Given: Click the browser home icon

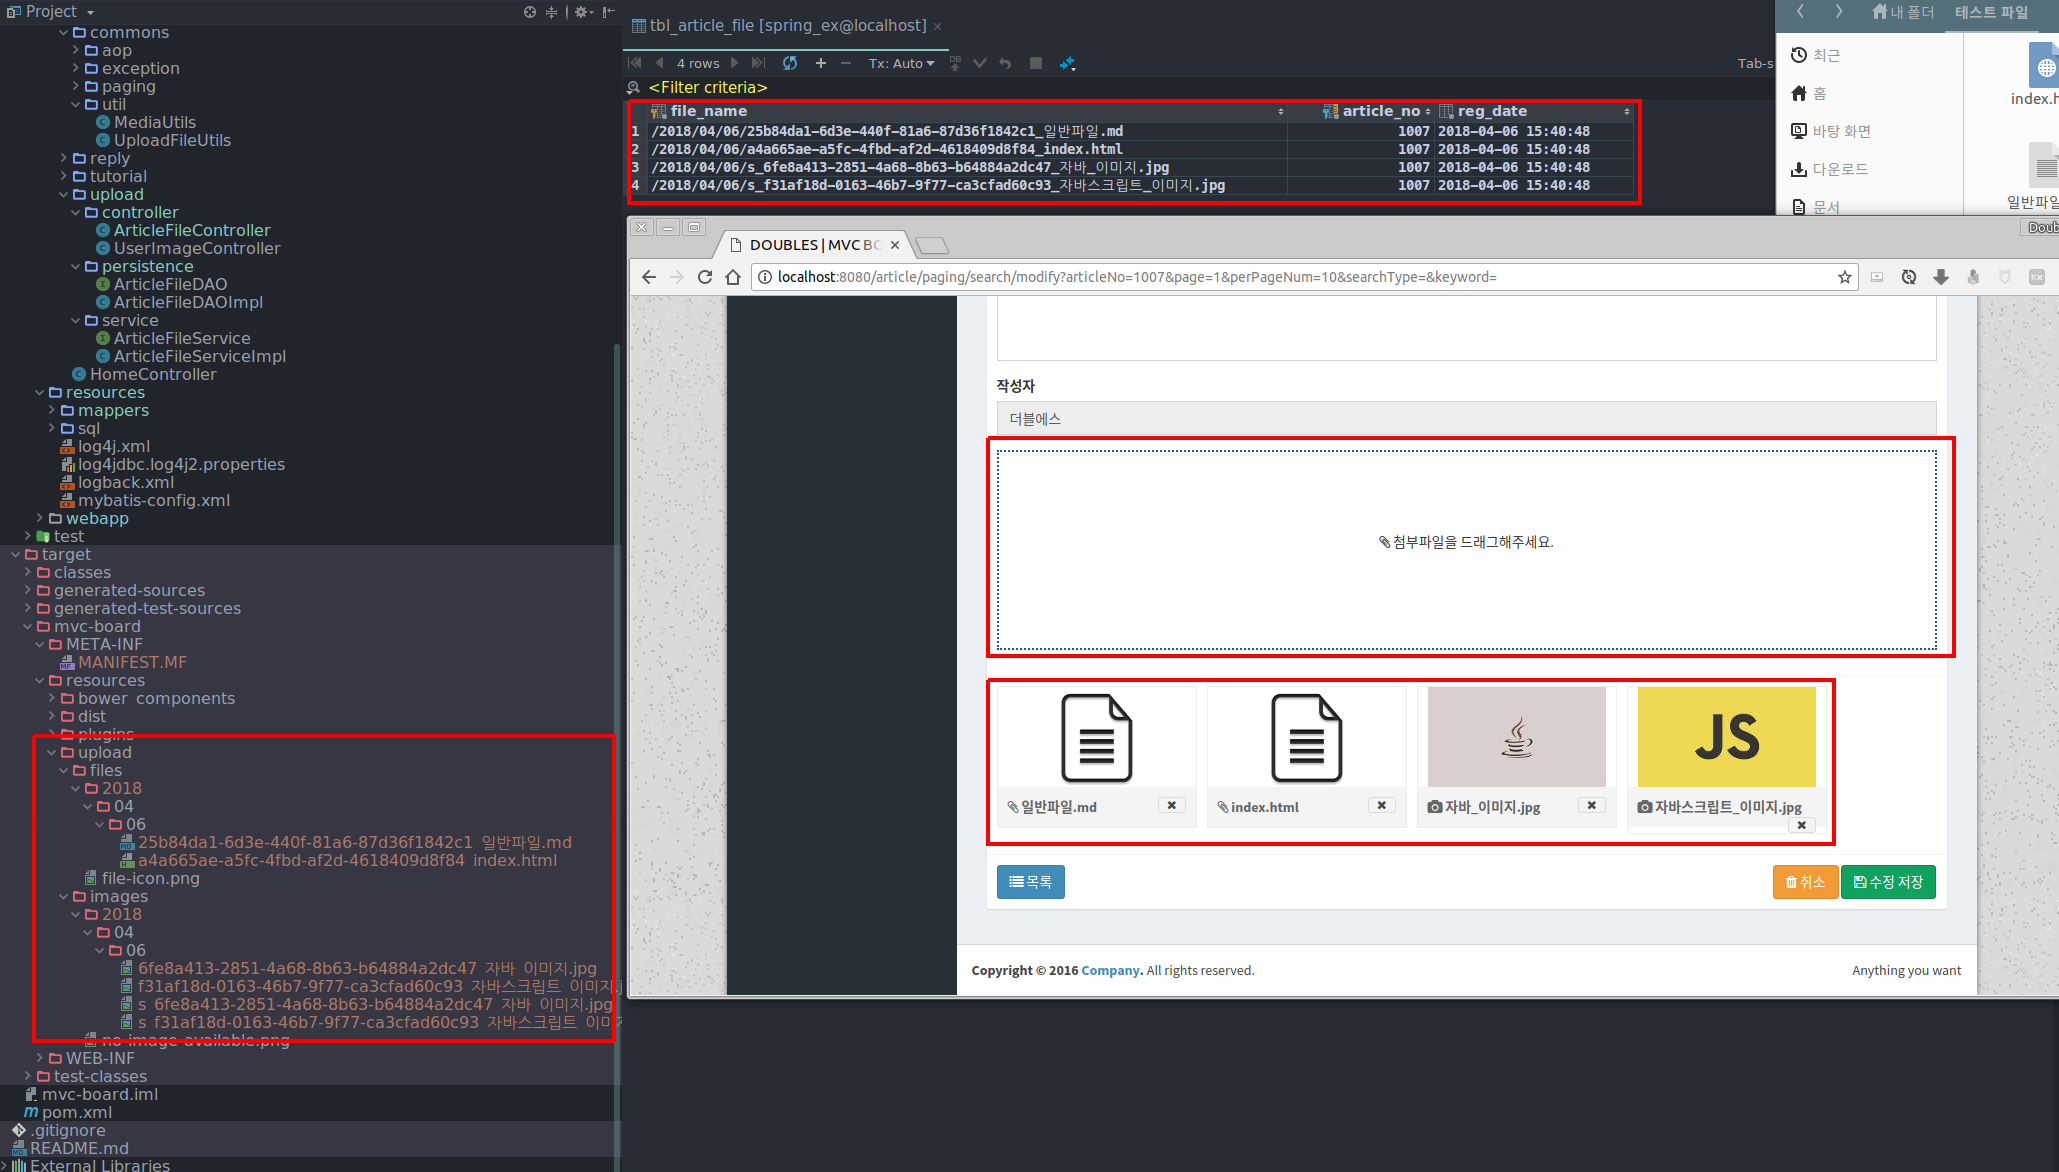Looking at the screenshot, I should 733,277.
